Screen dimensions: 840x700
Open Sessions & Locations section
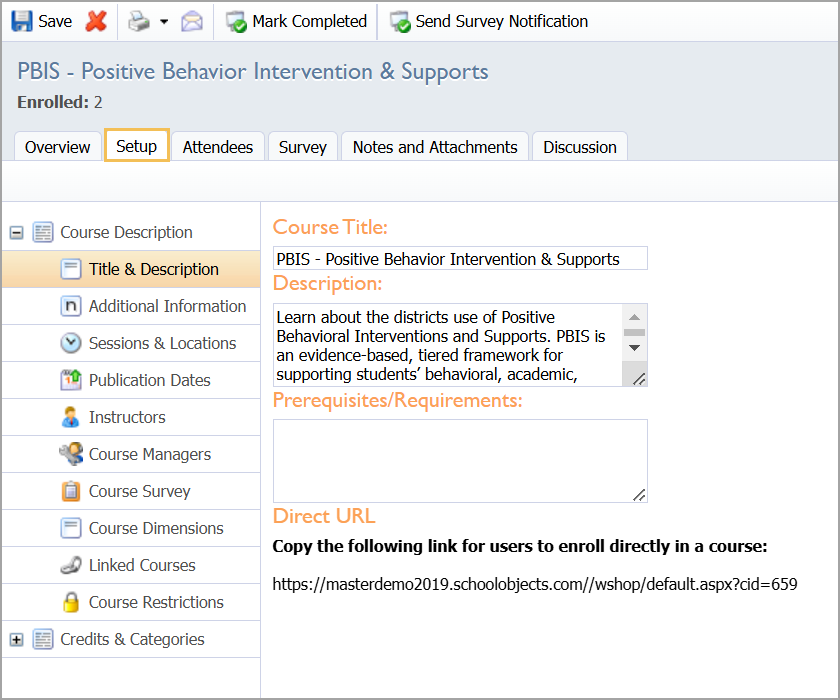tap(131, 343)
